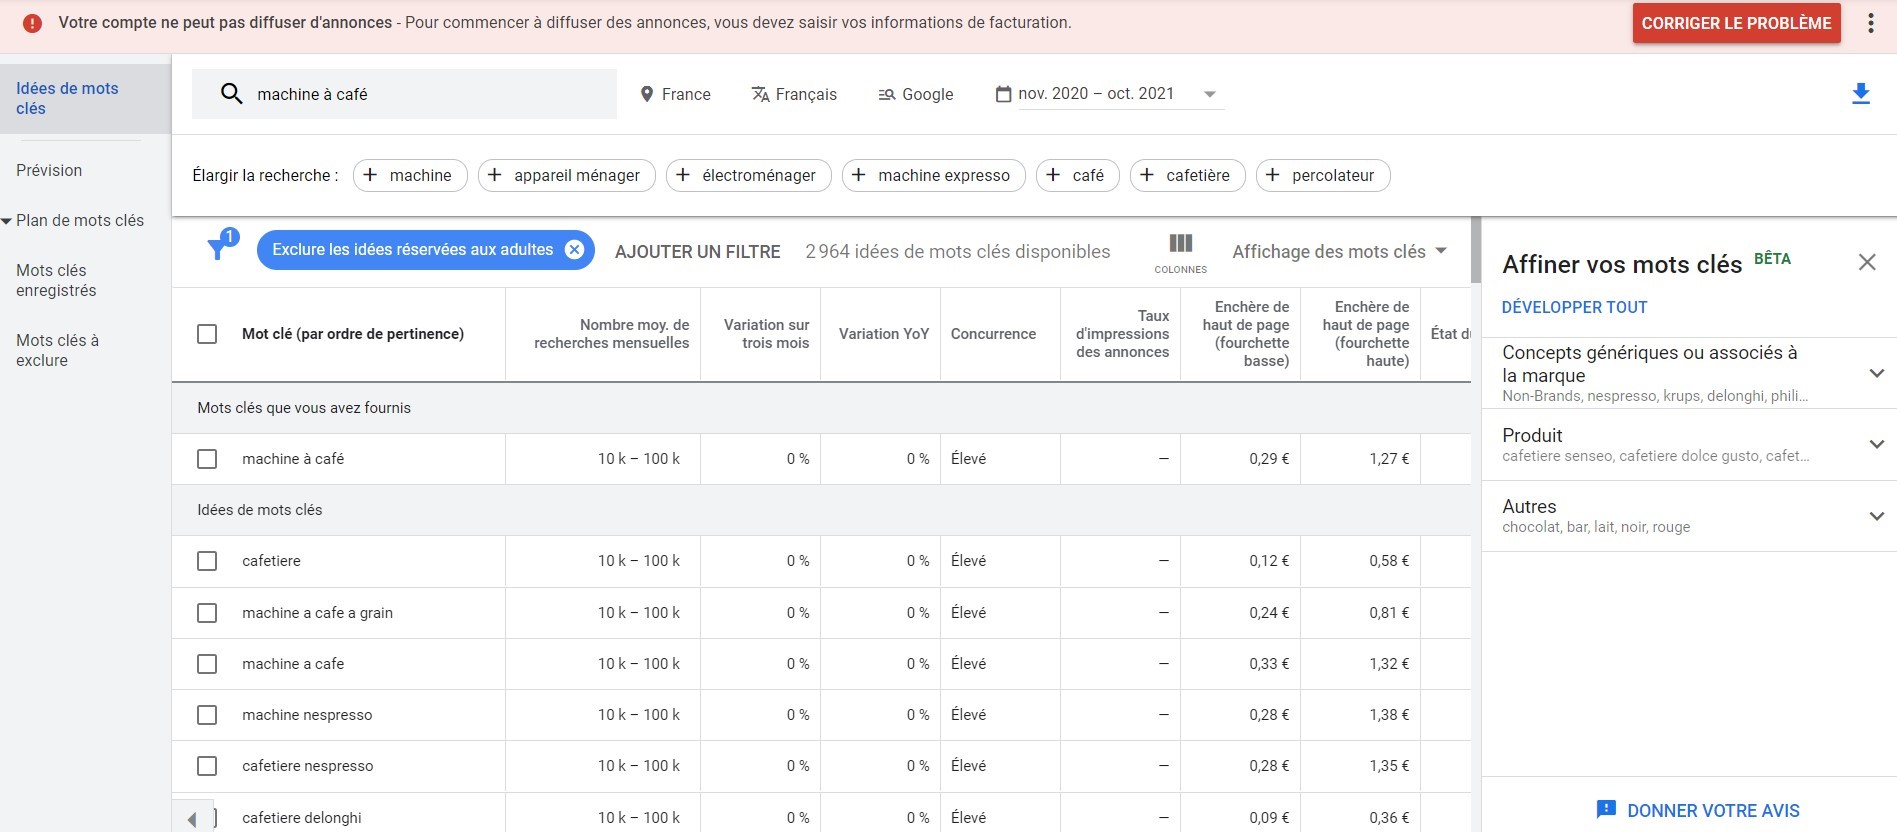
Task: Click the Google search network setting
Action: [915, 94]
